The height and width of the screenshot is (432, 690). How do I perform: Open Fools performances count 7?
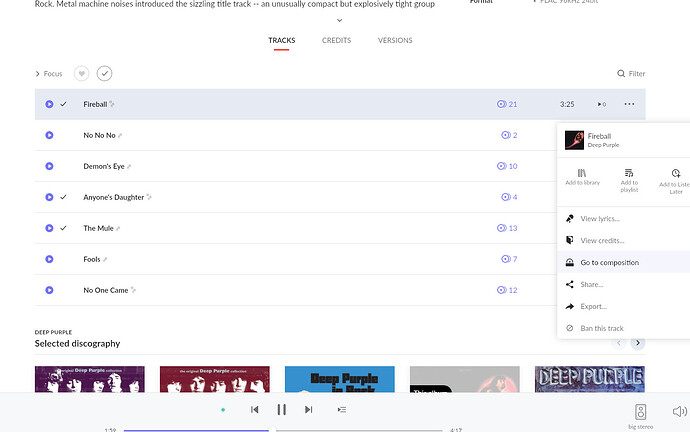509,259
